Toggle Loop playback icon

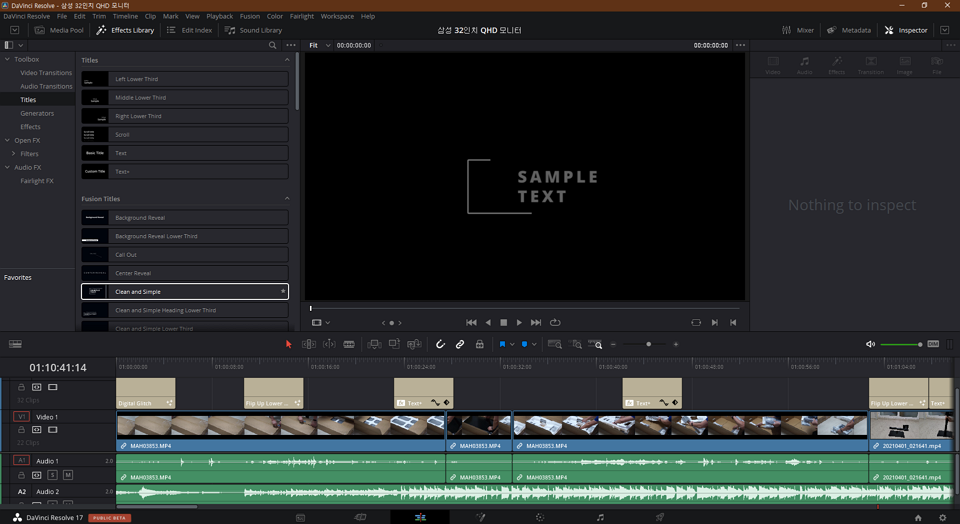555,323
